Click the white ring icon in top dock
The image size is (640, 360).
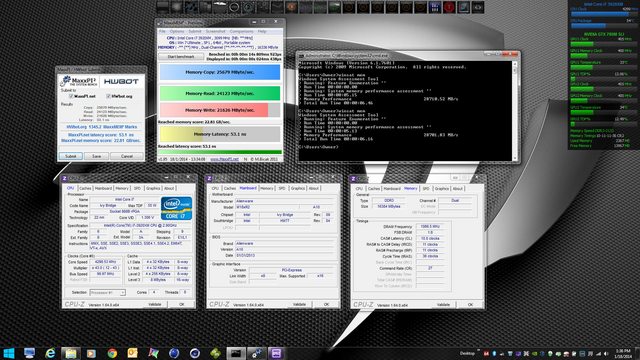coord(234,7)
